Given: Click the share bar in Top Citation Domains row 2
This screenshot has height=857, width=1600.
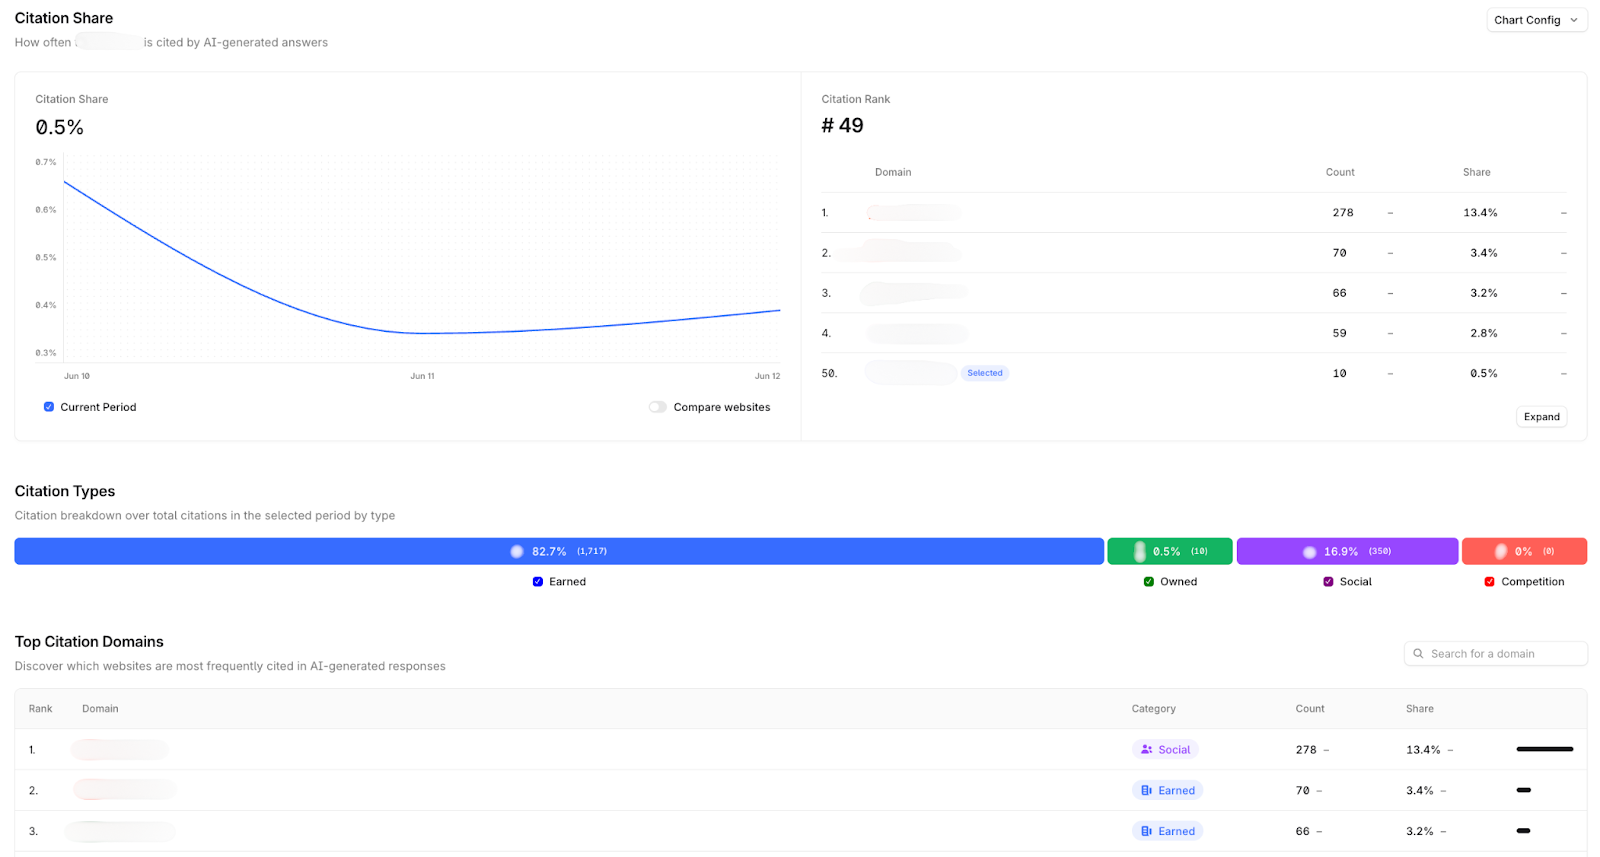Looking at the screenshot, I should pyautogui.click(x=1524, y=790).
